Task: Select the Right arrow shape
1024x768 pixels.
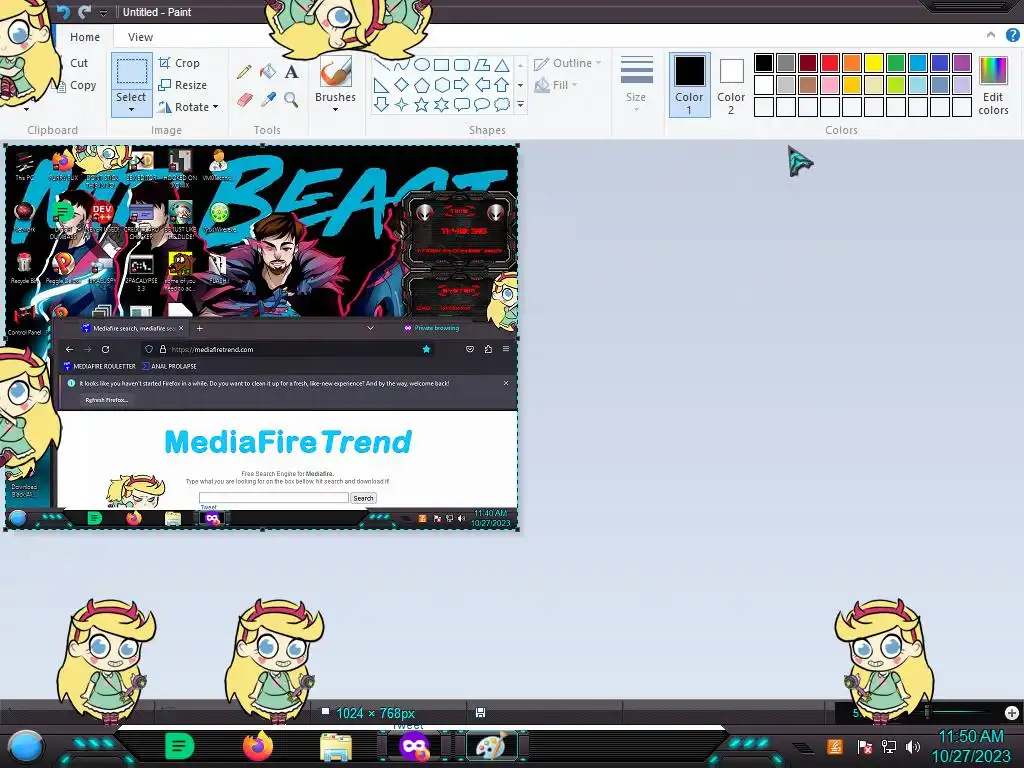Action: coord(462,84)
